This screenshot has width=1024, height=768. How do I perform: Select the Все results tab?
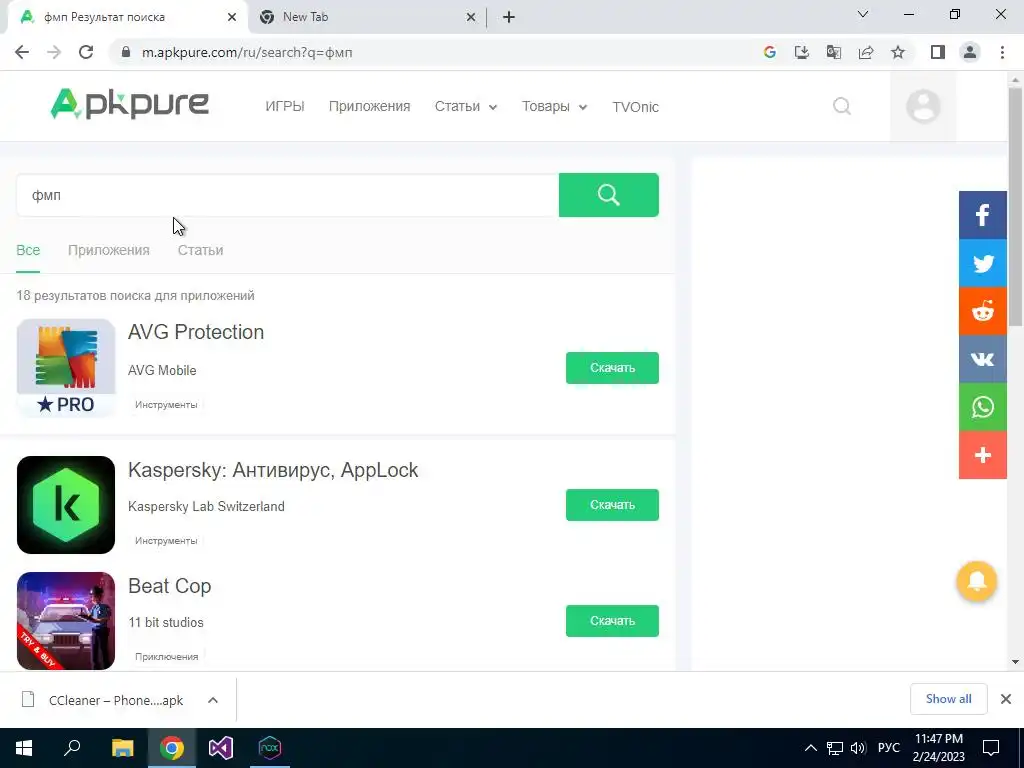pos(28,250)
